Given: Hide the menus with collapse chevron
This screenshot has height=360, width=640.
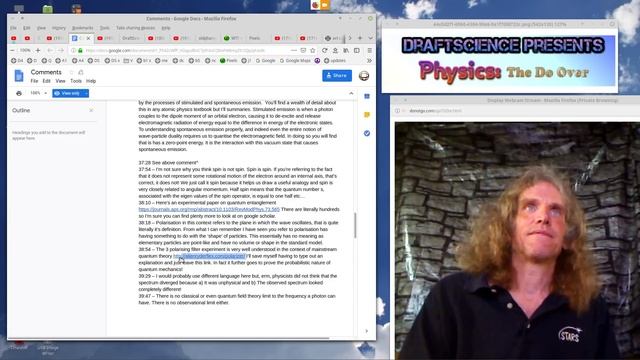Looking at the screenshot, I should pos(351,93).
